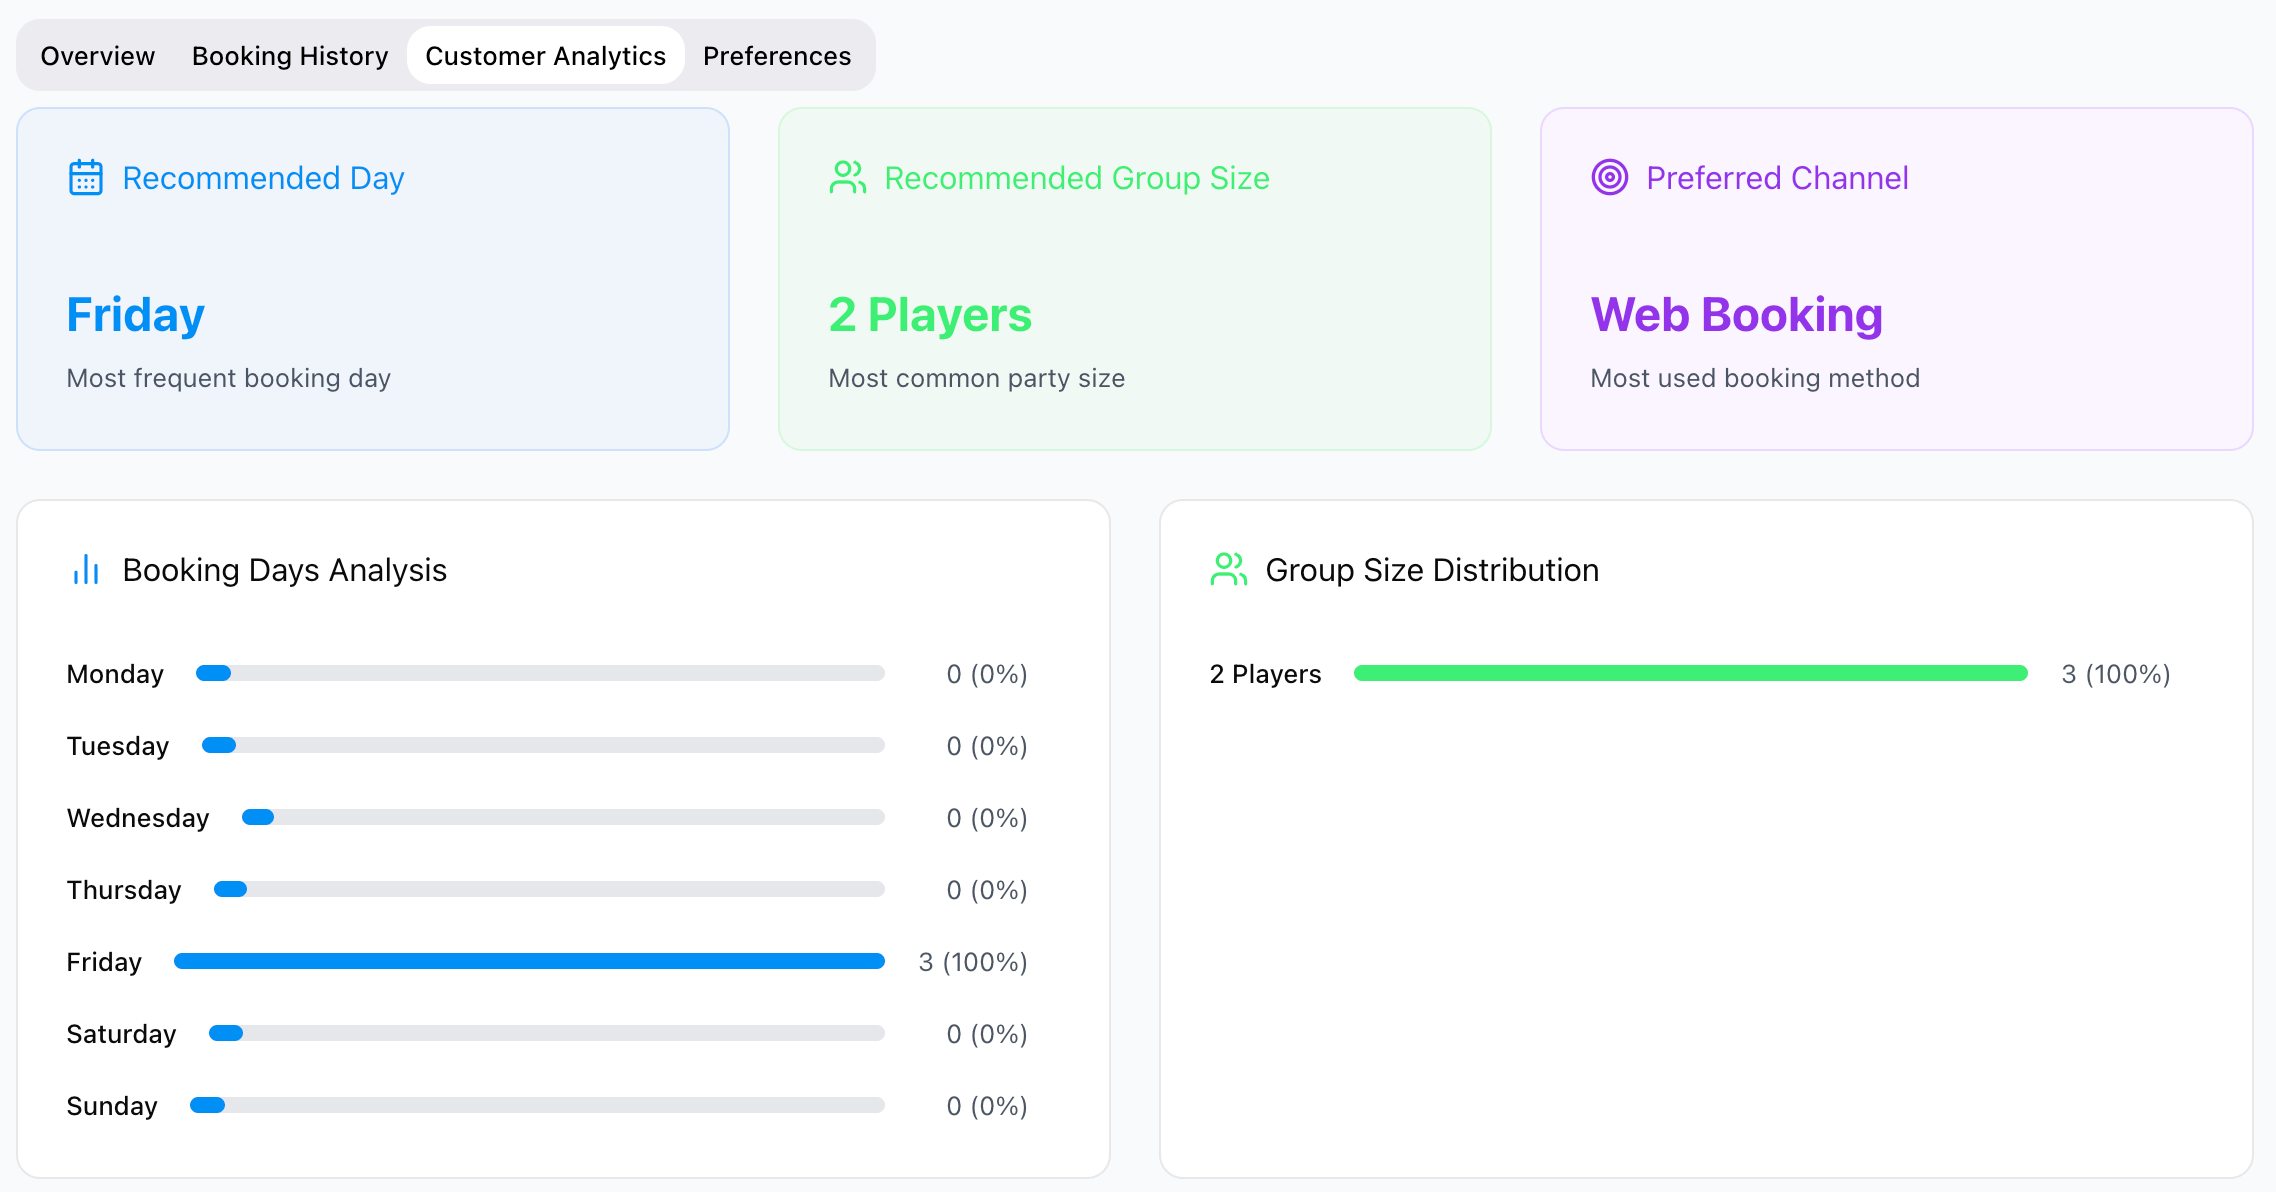Click the bar chart icon beside Booking Days Analysis
Image resolution: width=2276 pixels, height=1192 pixels.
pos(86,570)
